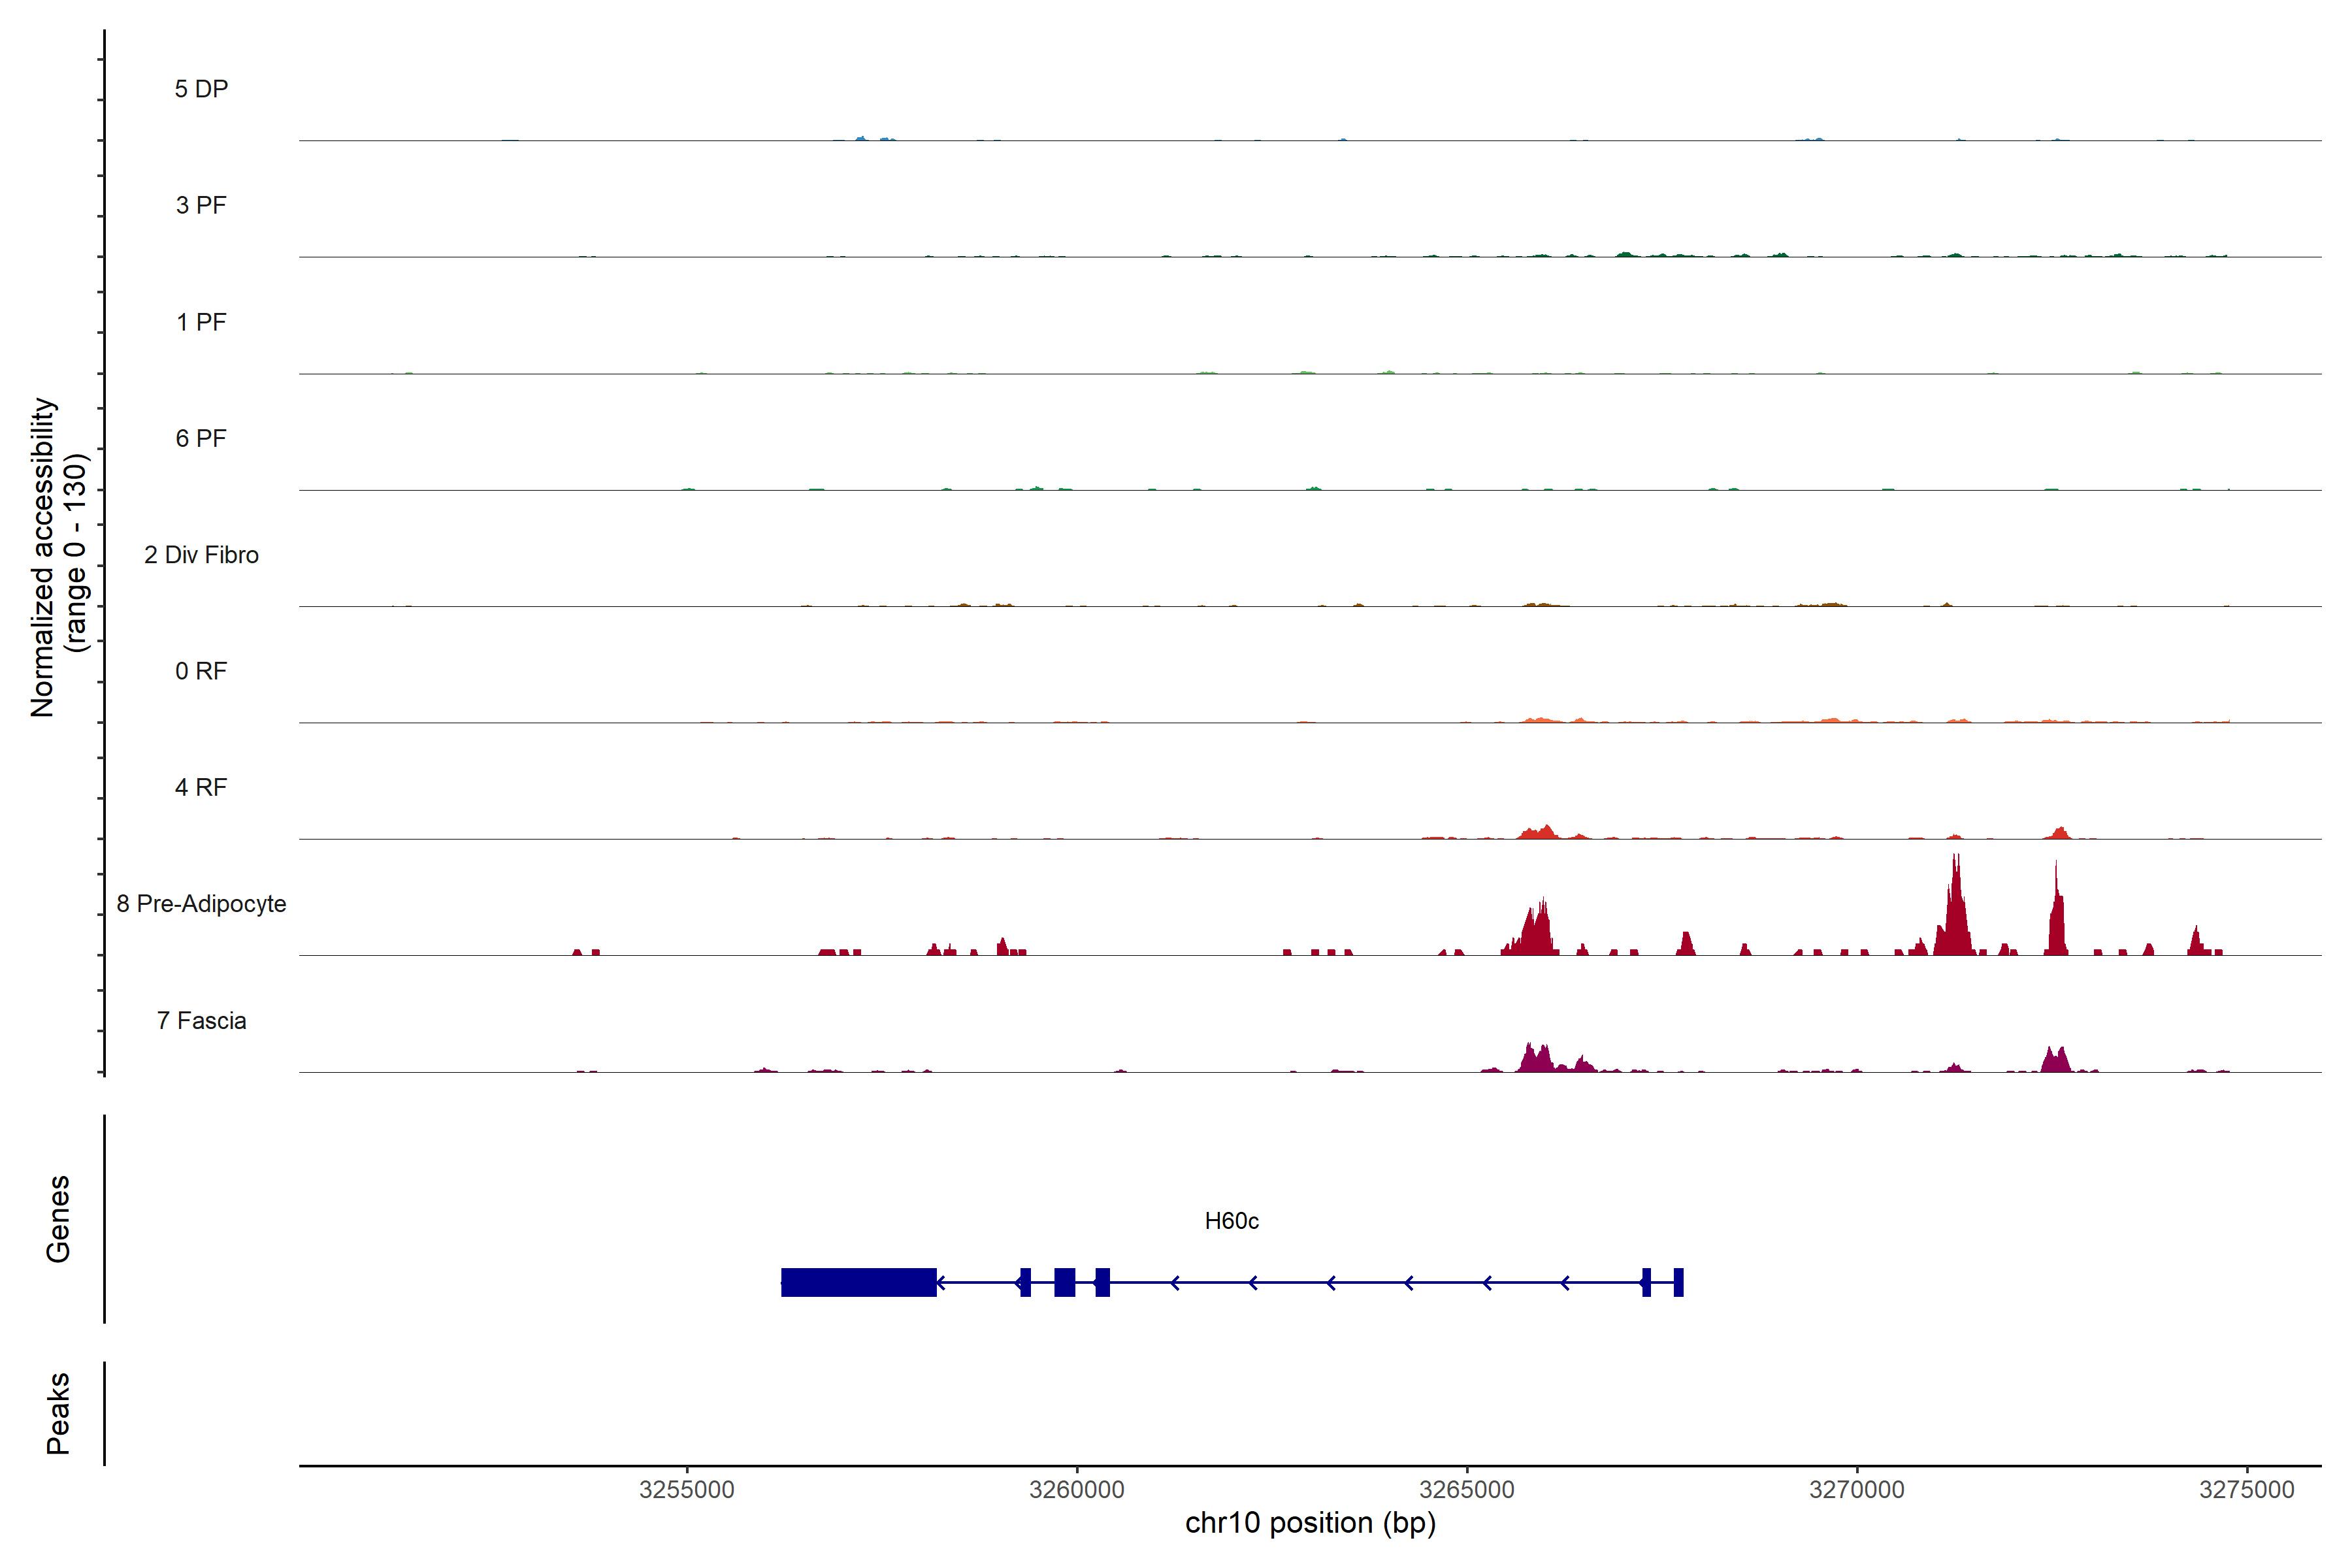Click the large H60c exon block
Viewport: 2352px width, 1568px height.
(858, 1282)
